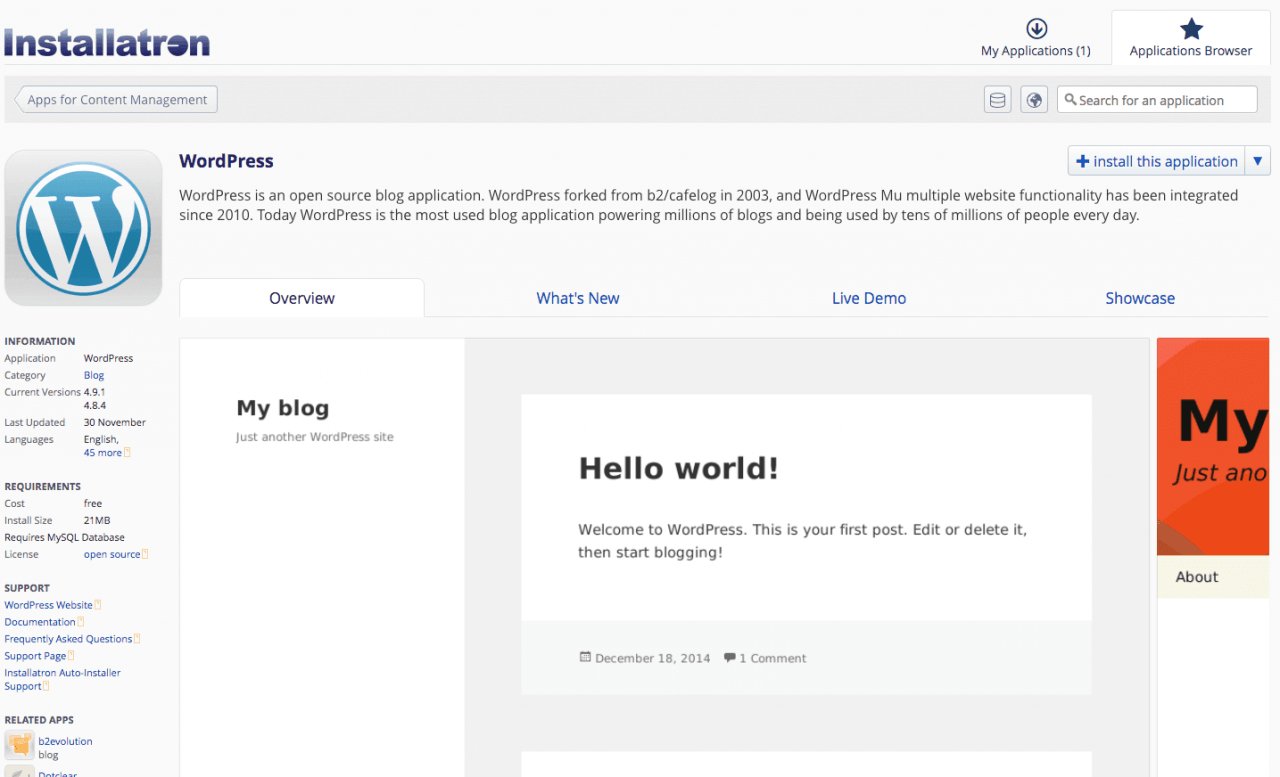Viewport: 1280px width, 777px height.
Task: Click the WordPress logo icon
Action: (83, 228)
